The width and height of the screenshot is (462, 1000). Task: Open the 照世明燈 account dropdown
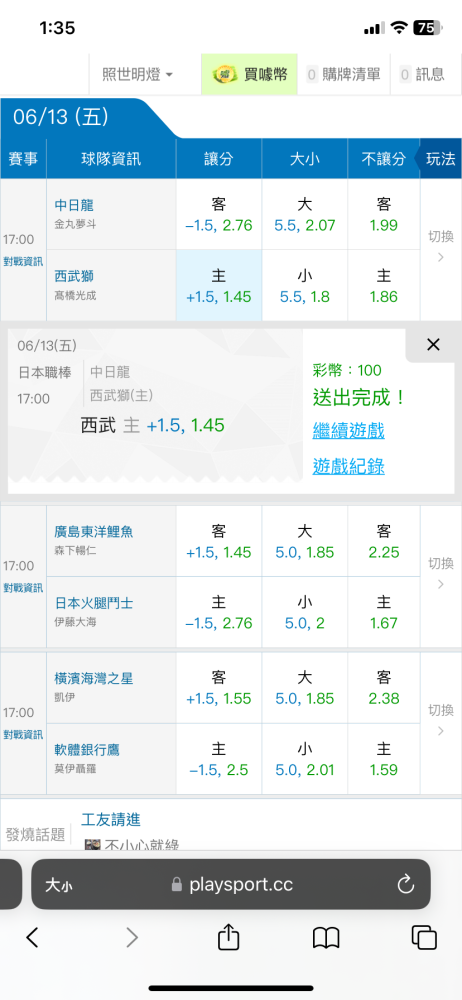137,74
